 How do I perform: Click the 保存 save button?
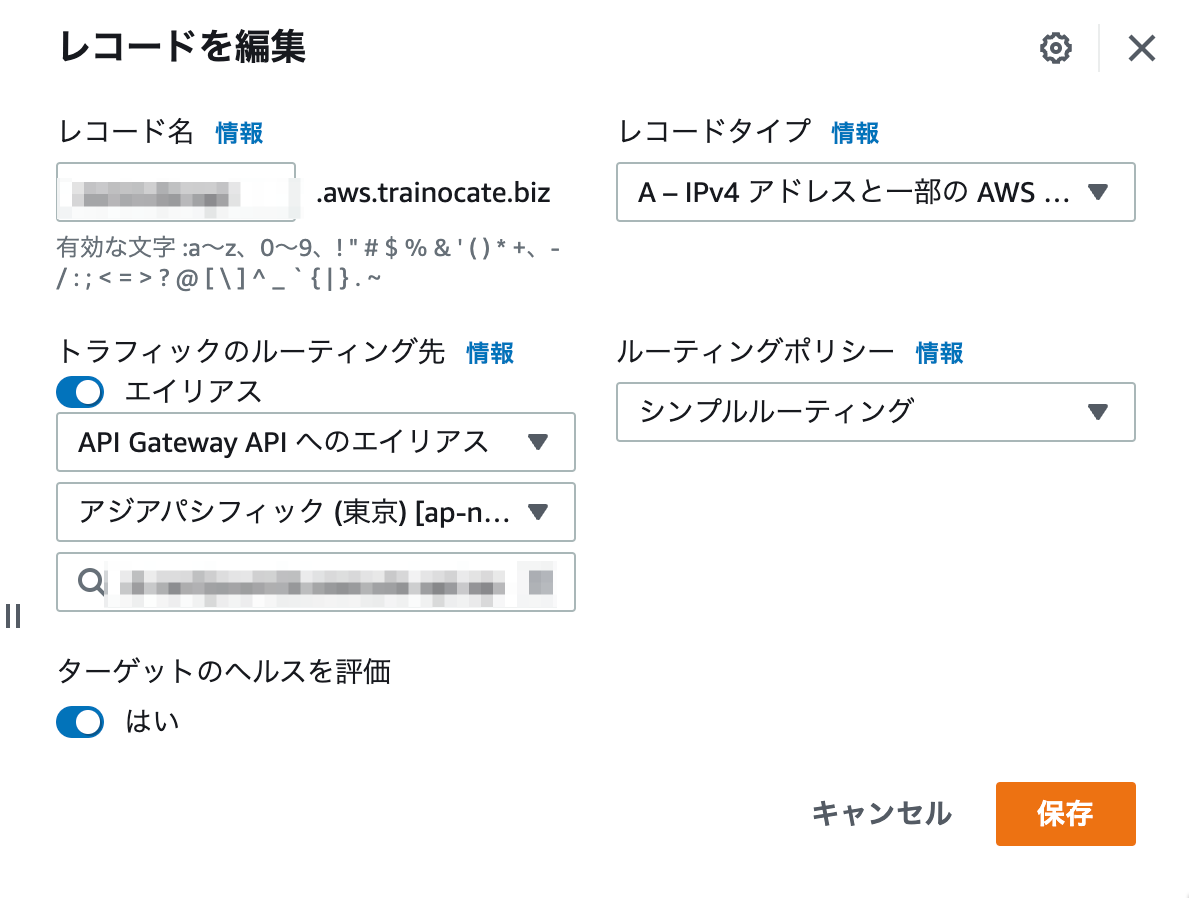point(1066,814)
